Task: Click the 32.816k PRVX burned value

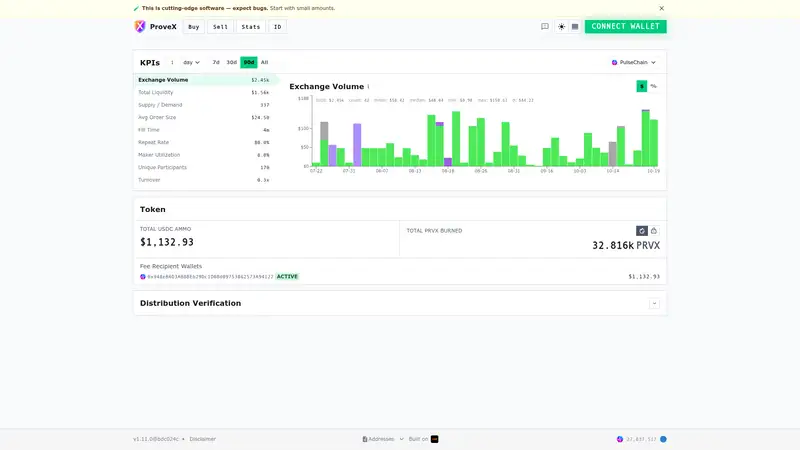Action: [x=626, y=245]
